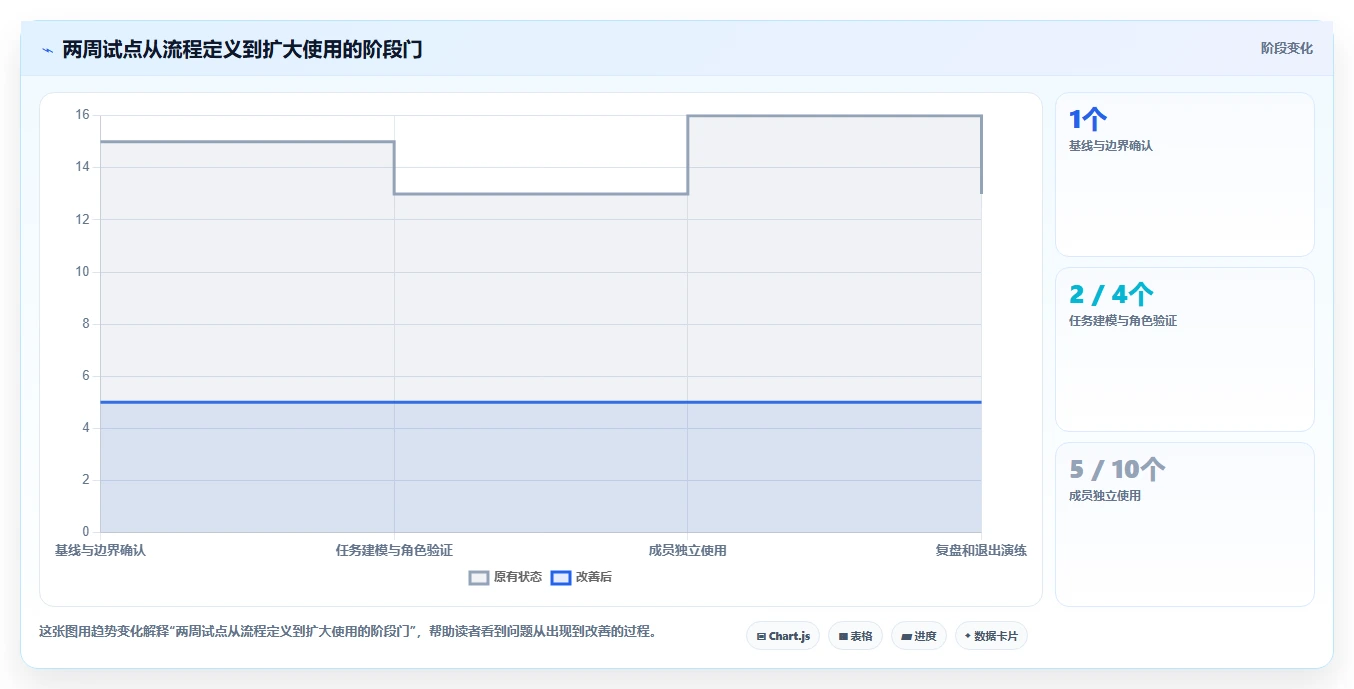
Task: Click the y-axis value 10
Action: coord(82,272)
